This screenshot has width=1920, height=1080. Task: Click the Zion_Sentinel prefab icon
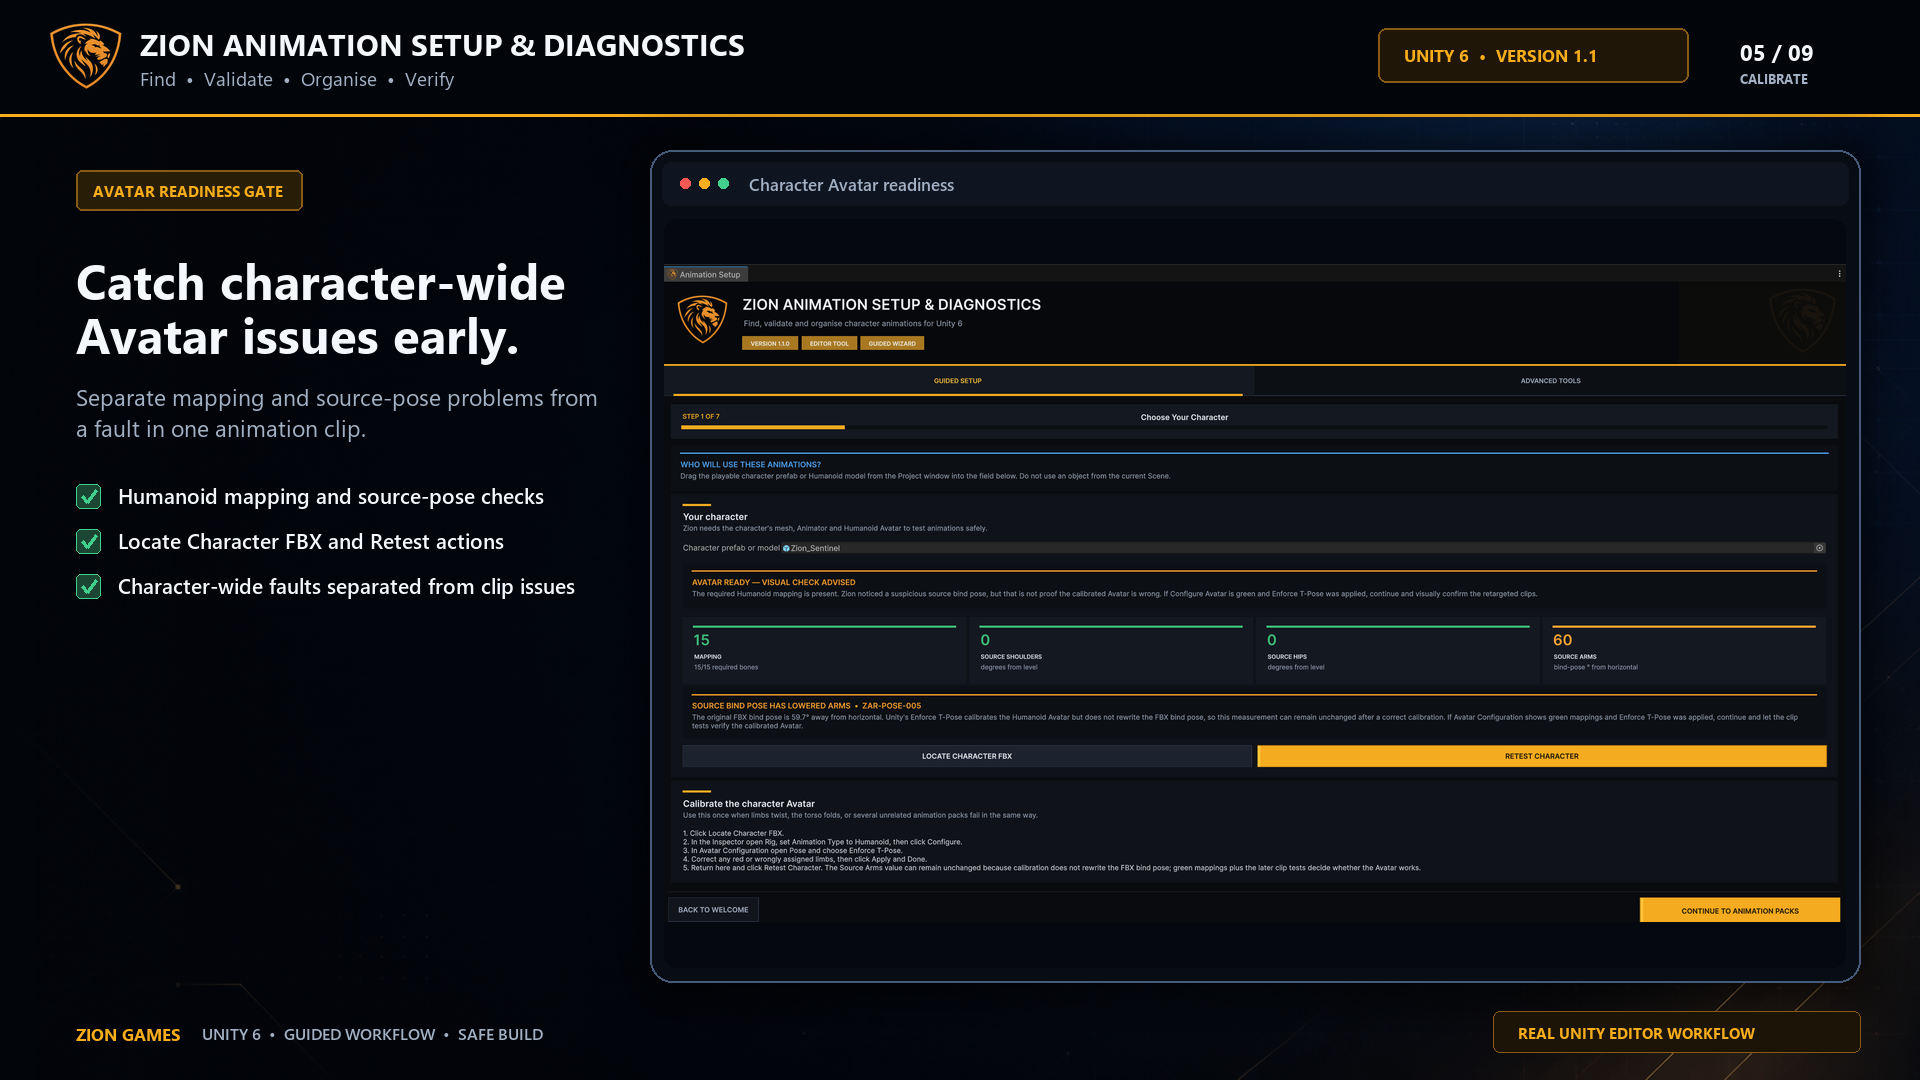click(x=786, y=548)
